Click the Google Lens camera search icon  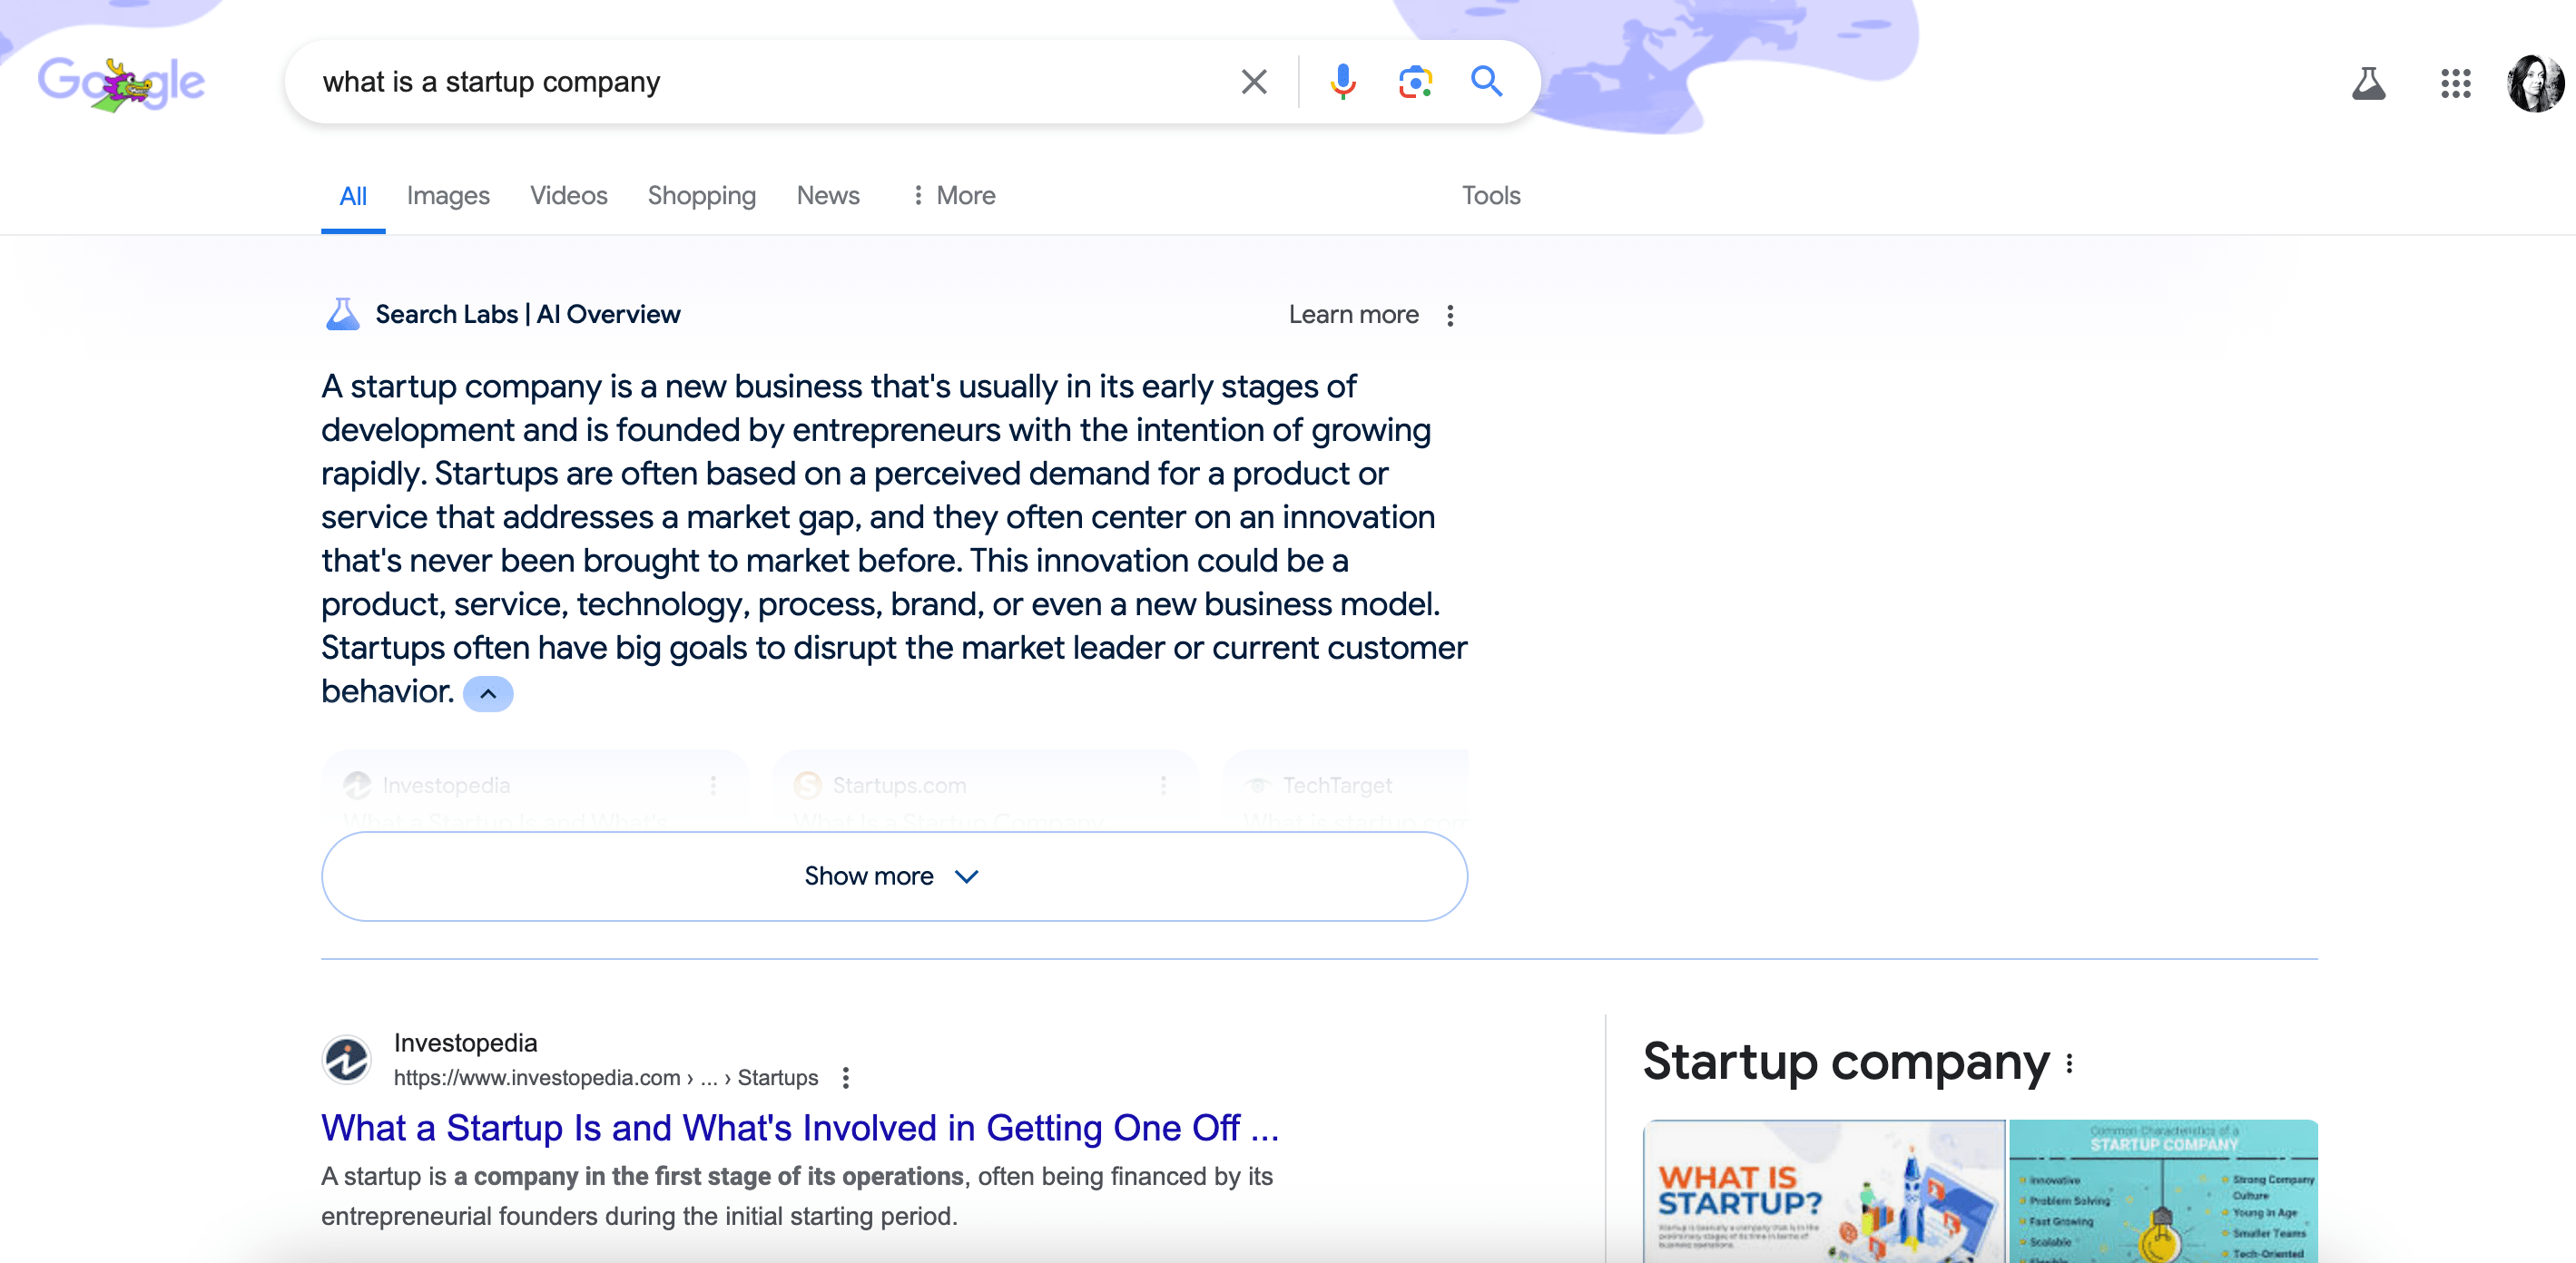(x=1413, y=83)
